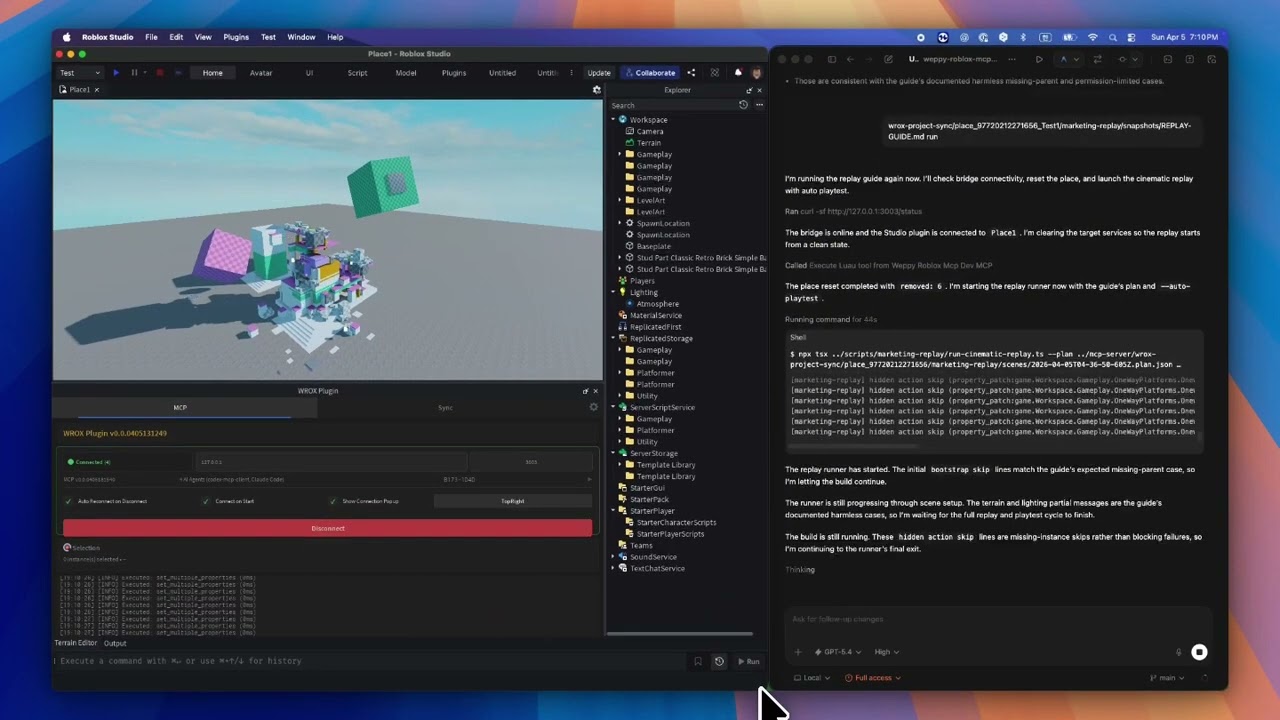Click the run triangle in chat header
This screenshot has height=720, width=1280.
click(x=1039, y=59)
